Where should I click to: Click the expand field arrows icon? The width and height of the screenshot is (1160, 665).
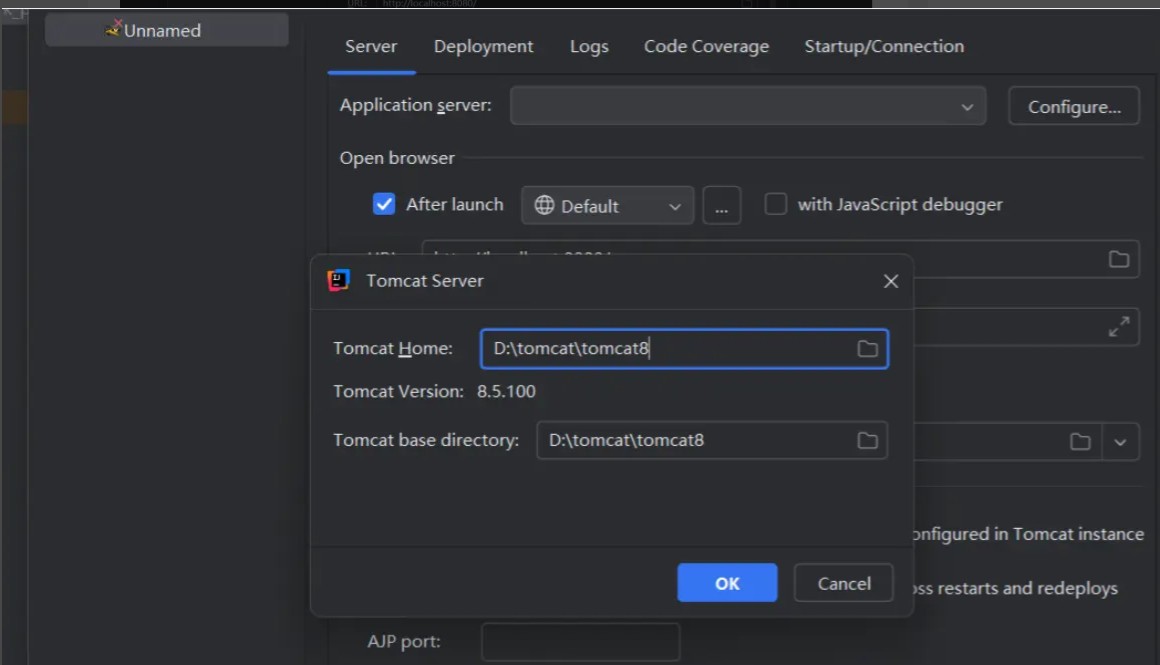pyautogui.click(x=1119, y=327)
